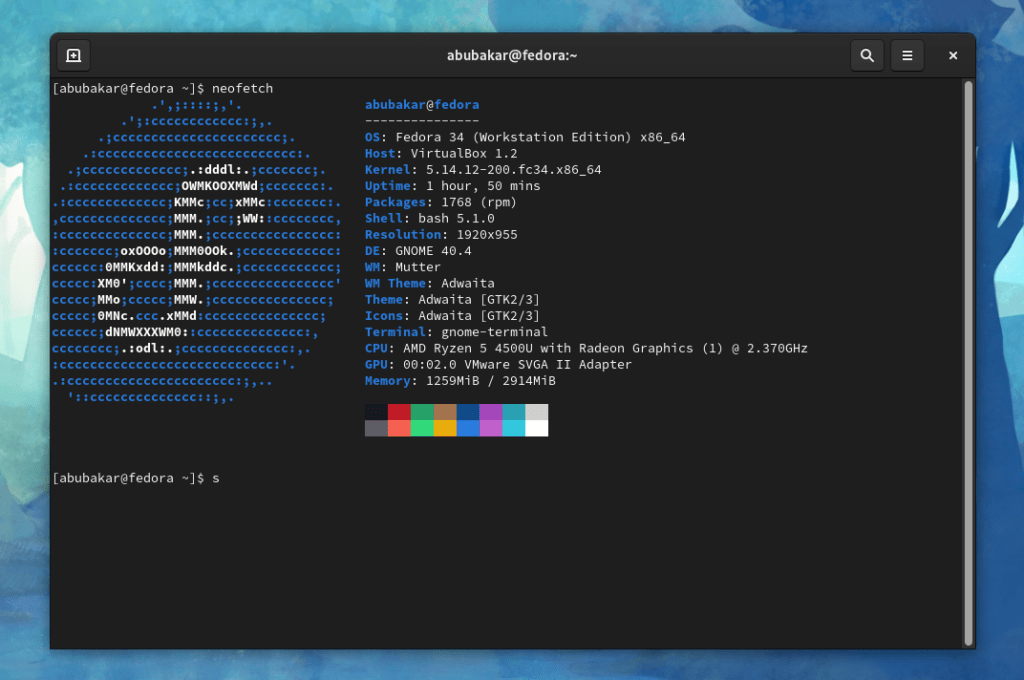Click the abubakar@fedora title bar text

(x=512, y=55)
